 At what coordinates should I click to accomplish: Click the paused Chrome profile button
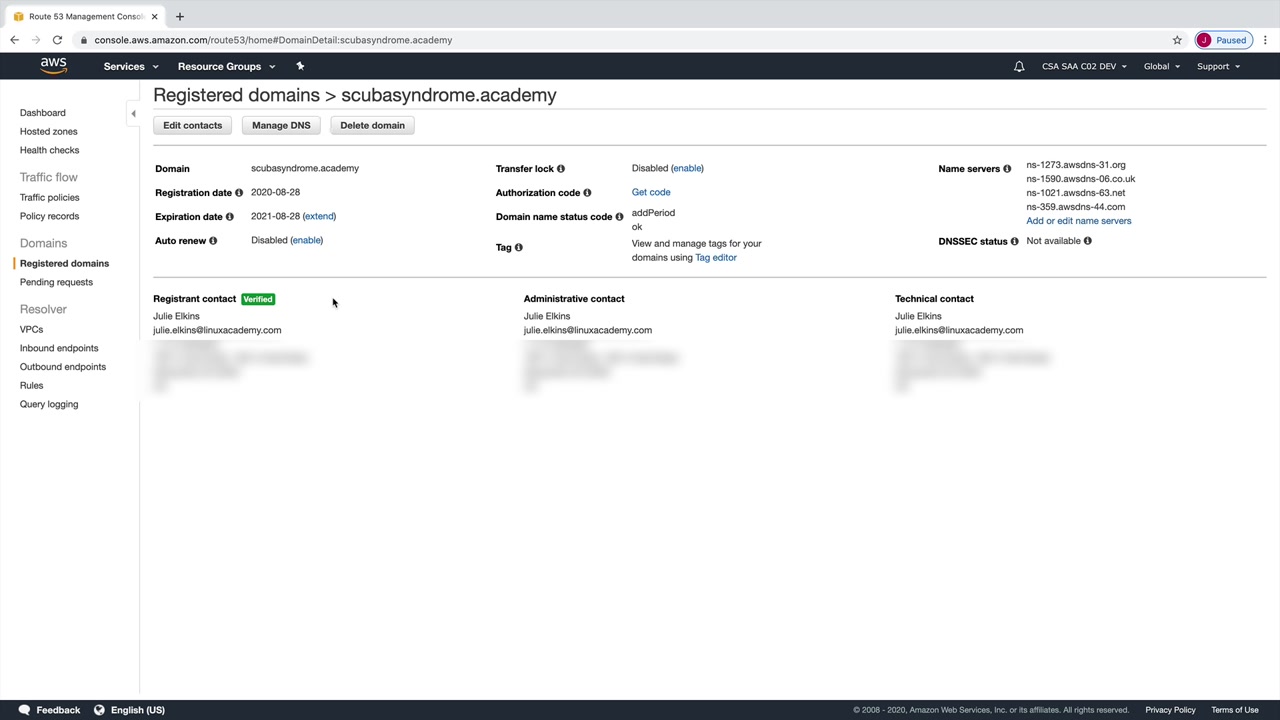click(1223, 40)
